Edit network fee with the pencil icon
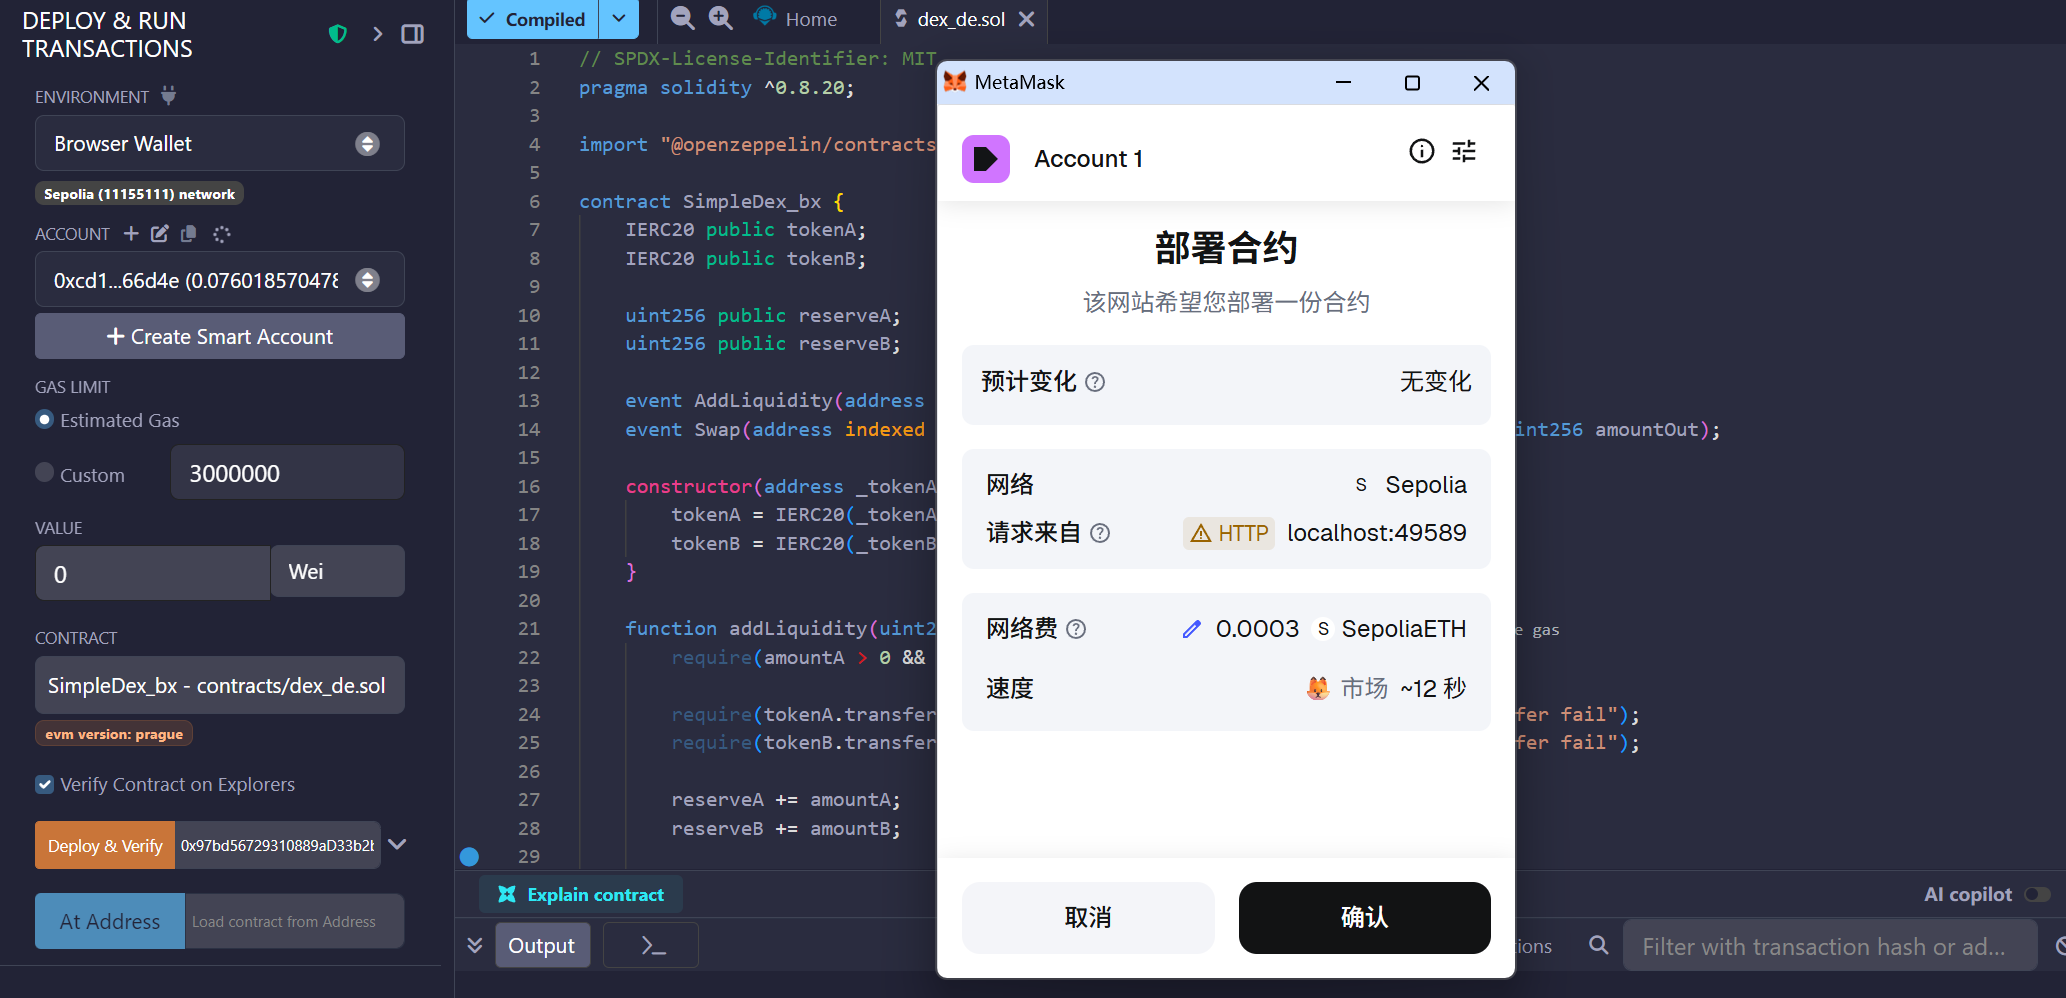The image size is (2066, 998). 1191,629
